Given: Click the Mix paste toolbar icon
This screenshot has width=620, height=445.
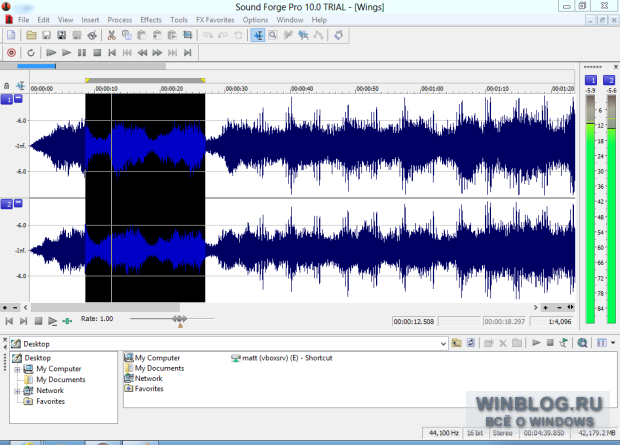Looking at the screenshot, I should click(157, 35).
